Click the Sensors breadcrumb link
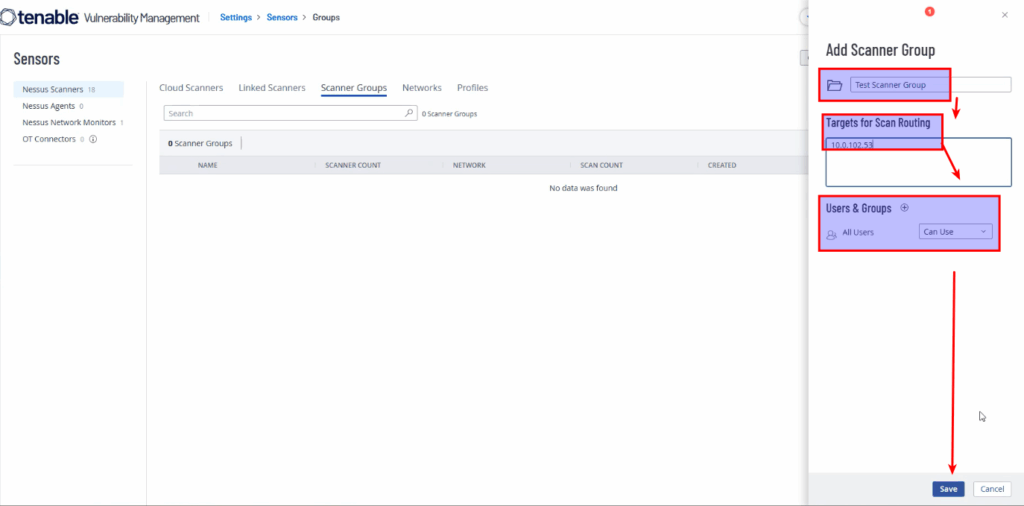This screenshot has height=506, width=1024. point(282,17)
